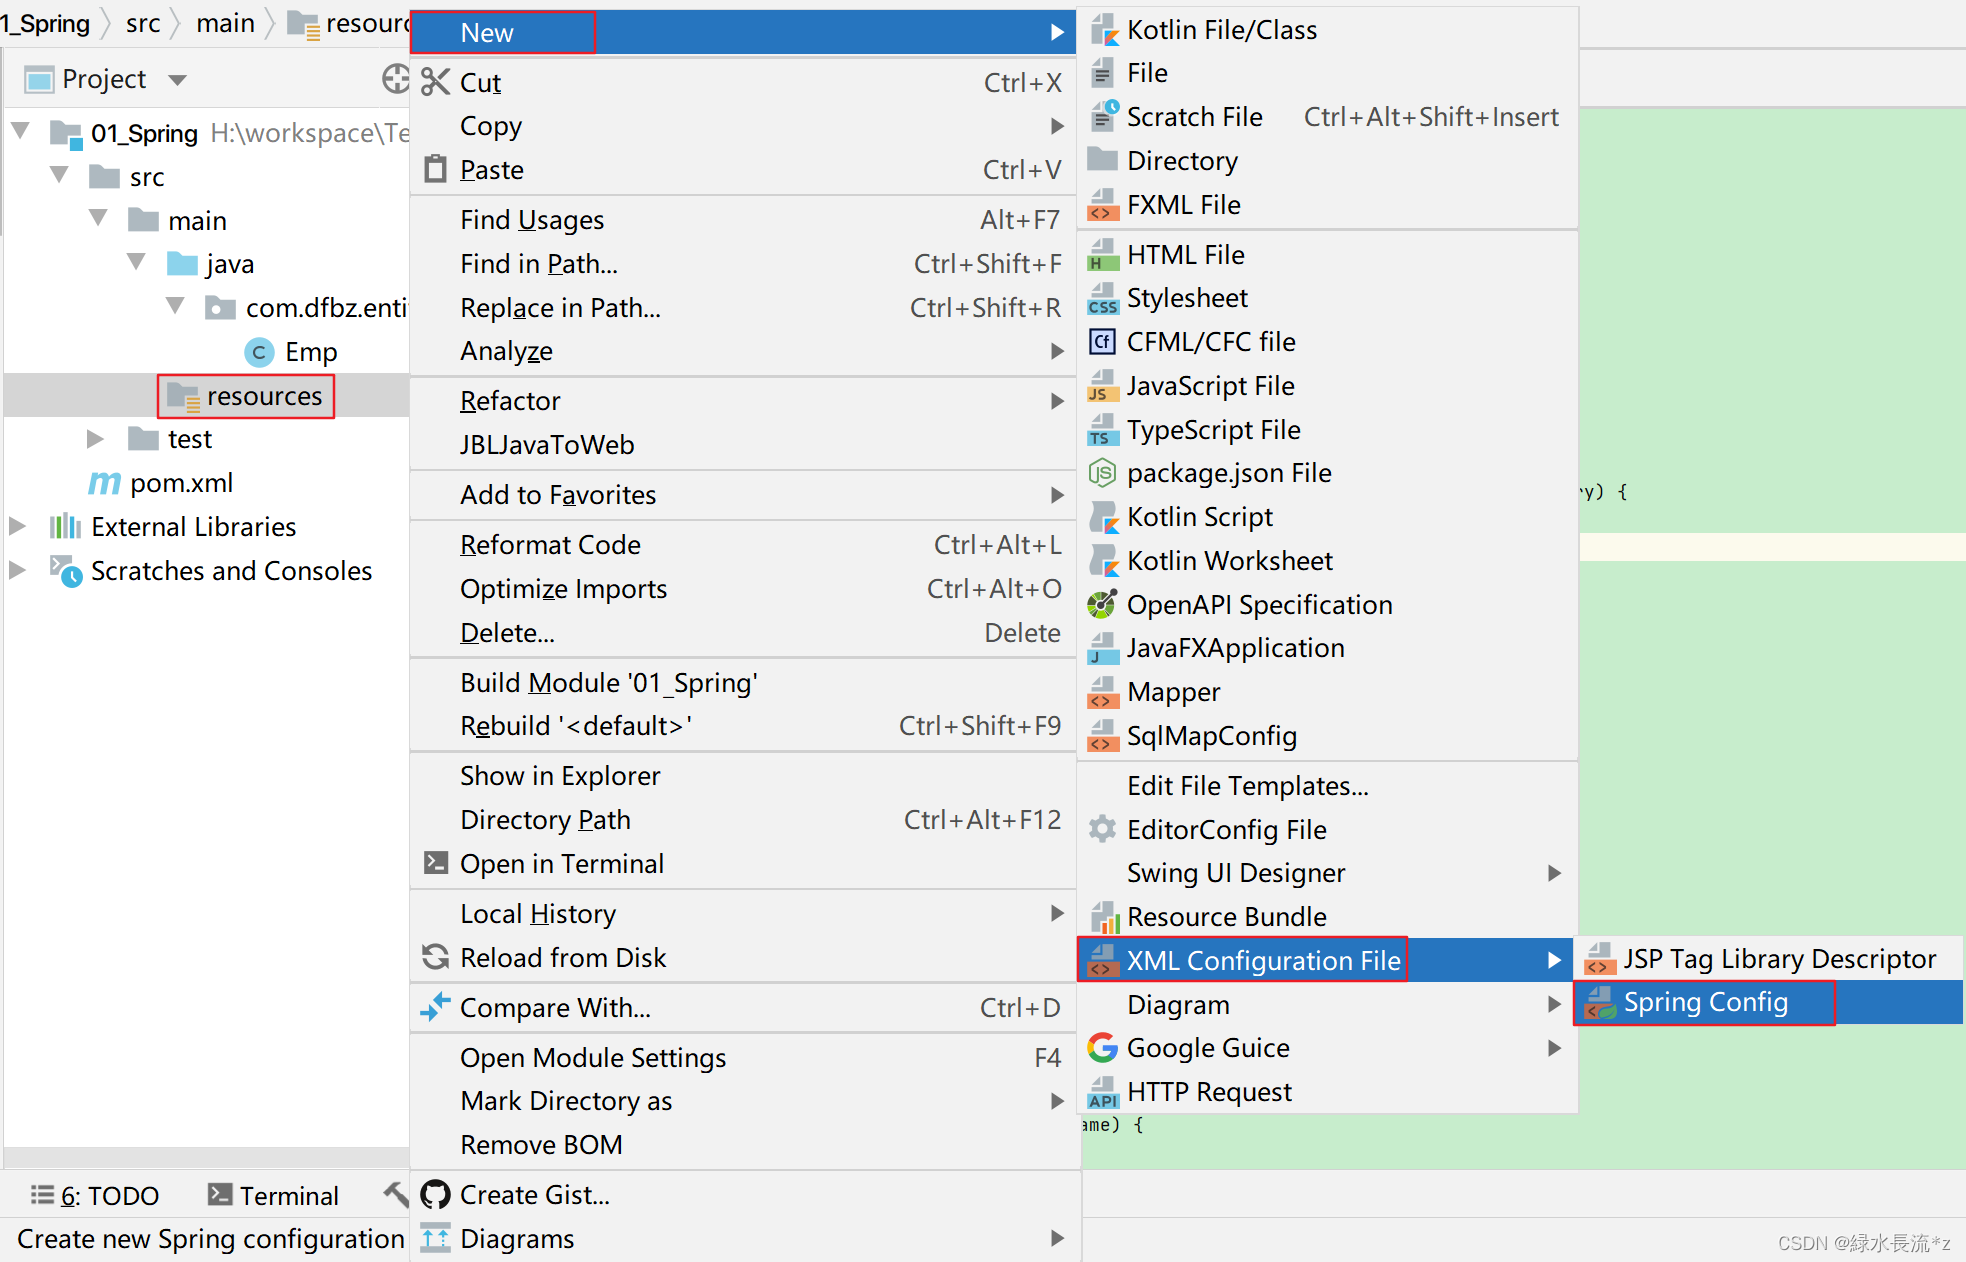This screenshot has height=1262, width=1966.
Task: Click the SqlMapConfig icon
Action: coord(1103,736)
